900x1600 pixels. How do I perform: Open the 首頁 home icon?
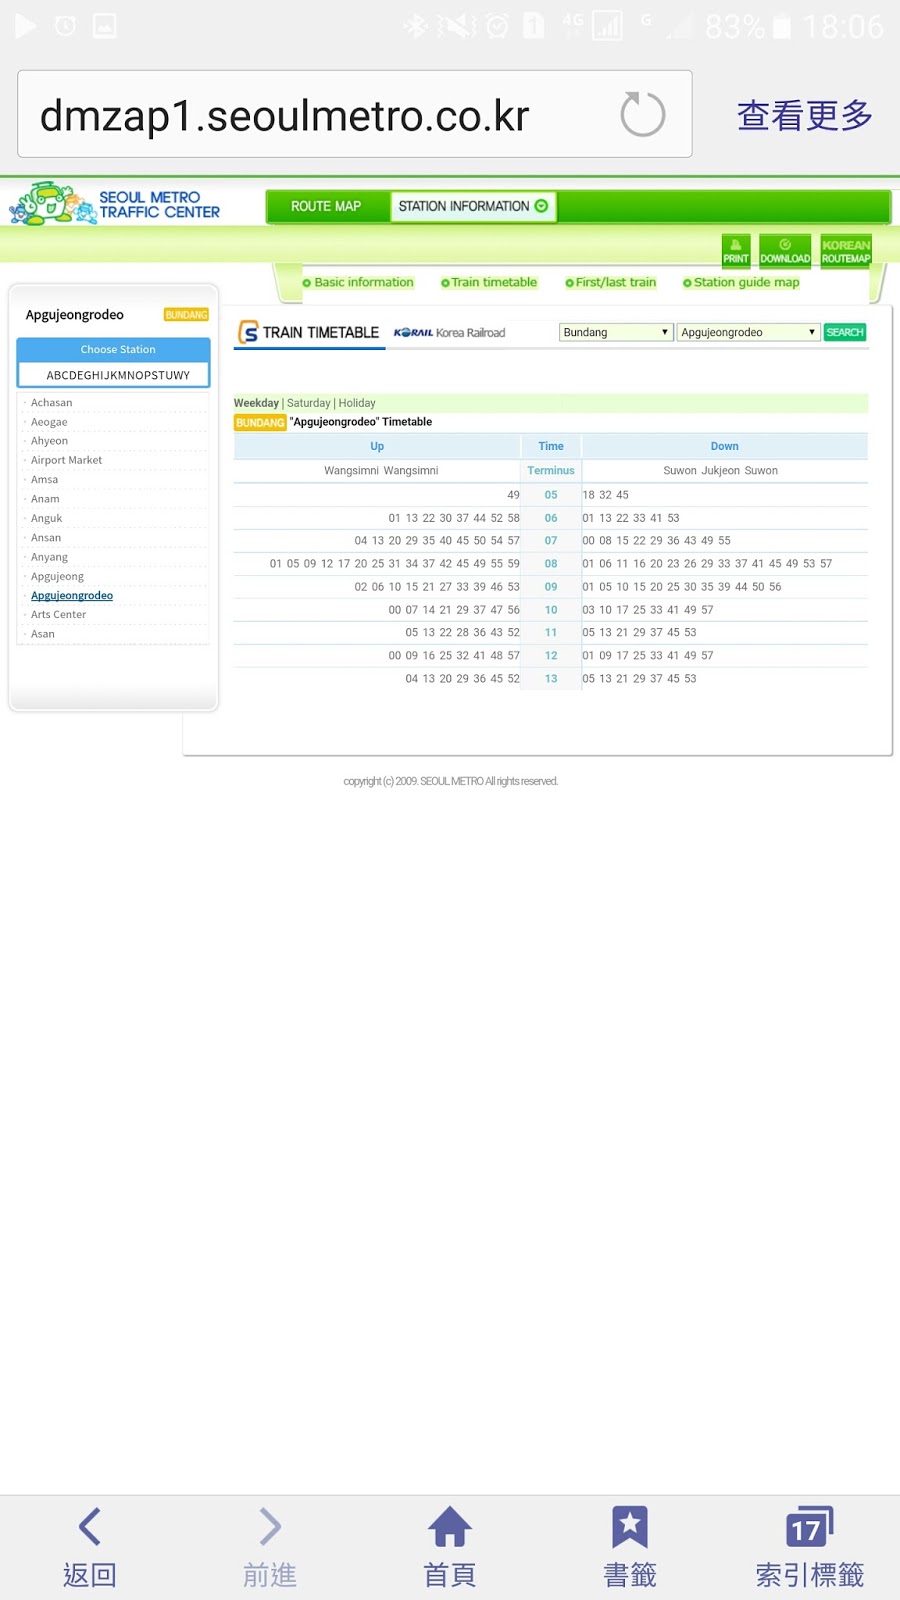pos(450,1547)
